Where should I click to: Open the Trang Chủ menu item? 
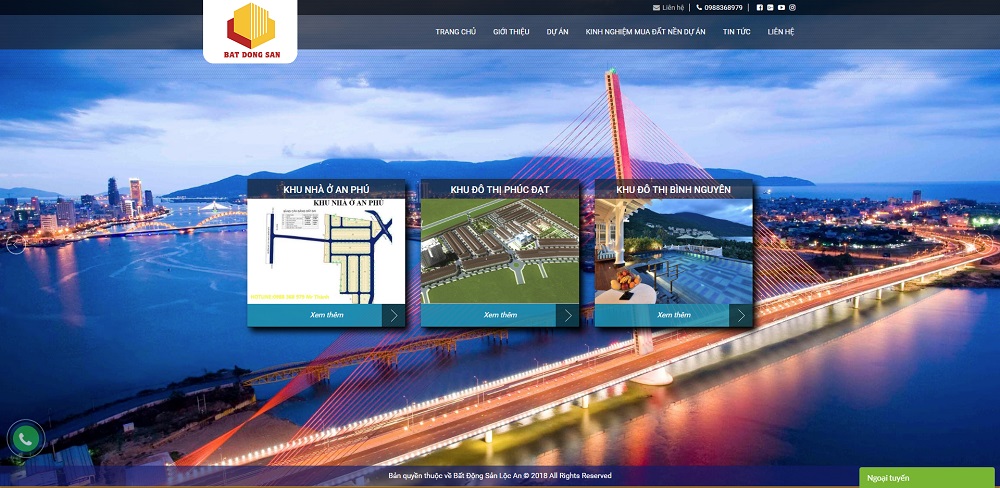pyautogui.click(x=455, y=32)
